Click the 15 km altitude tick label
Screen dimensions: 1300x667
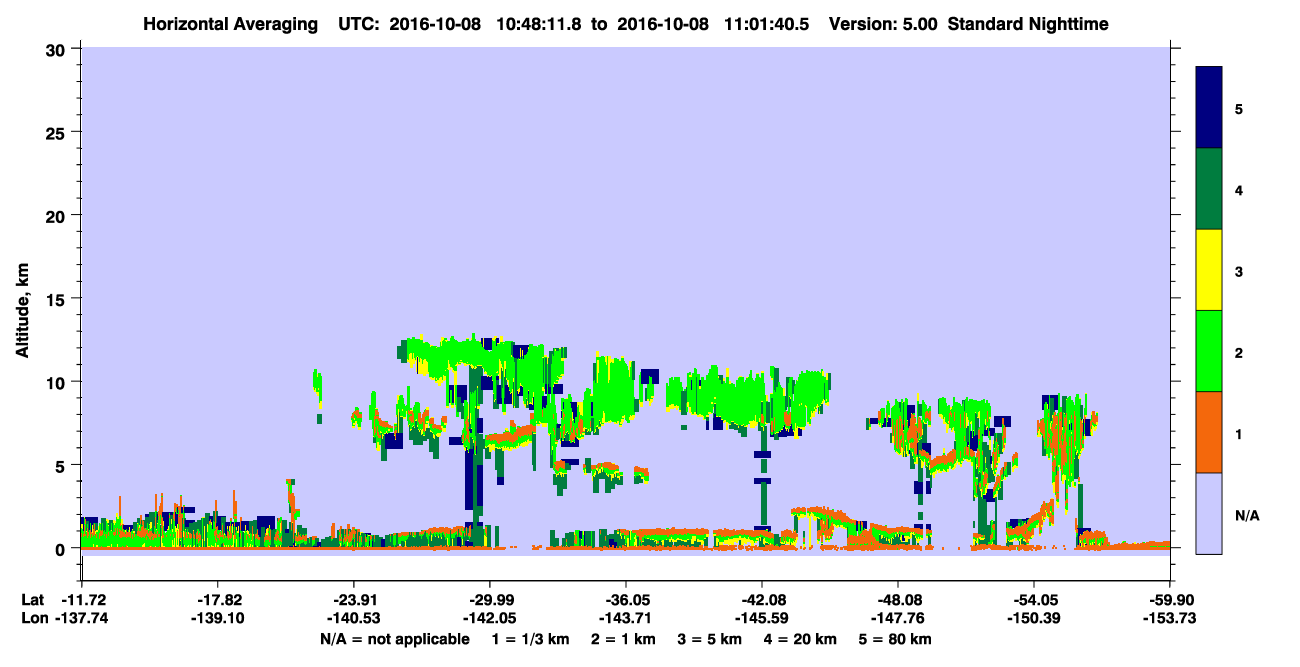click(56, 299)
